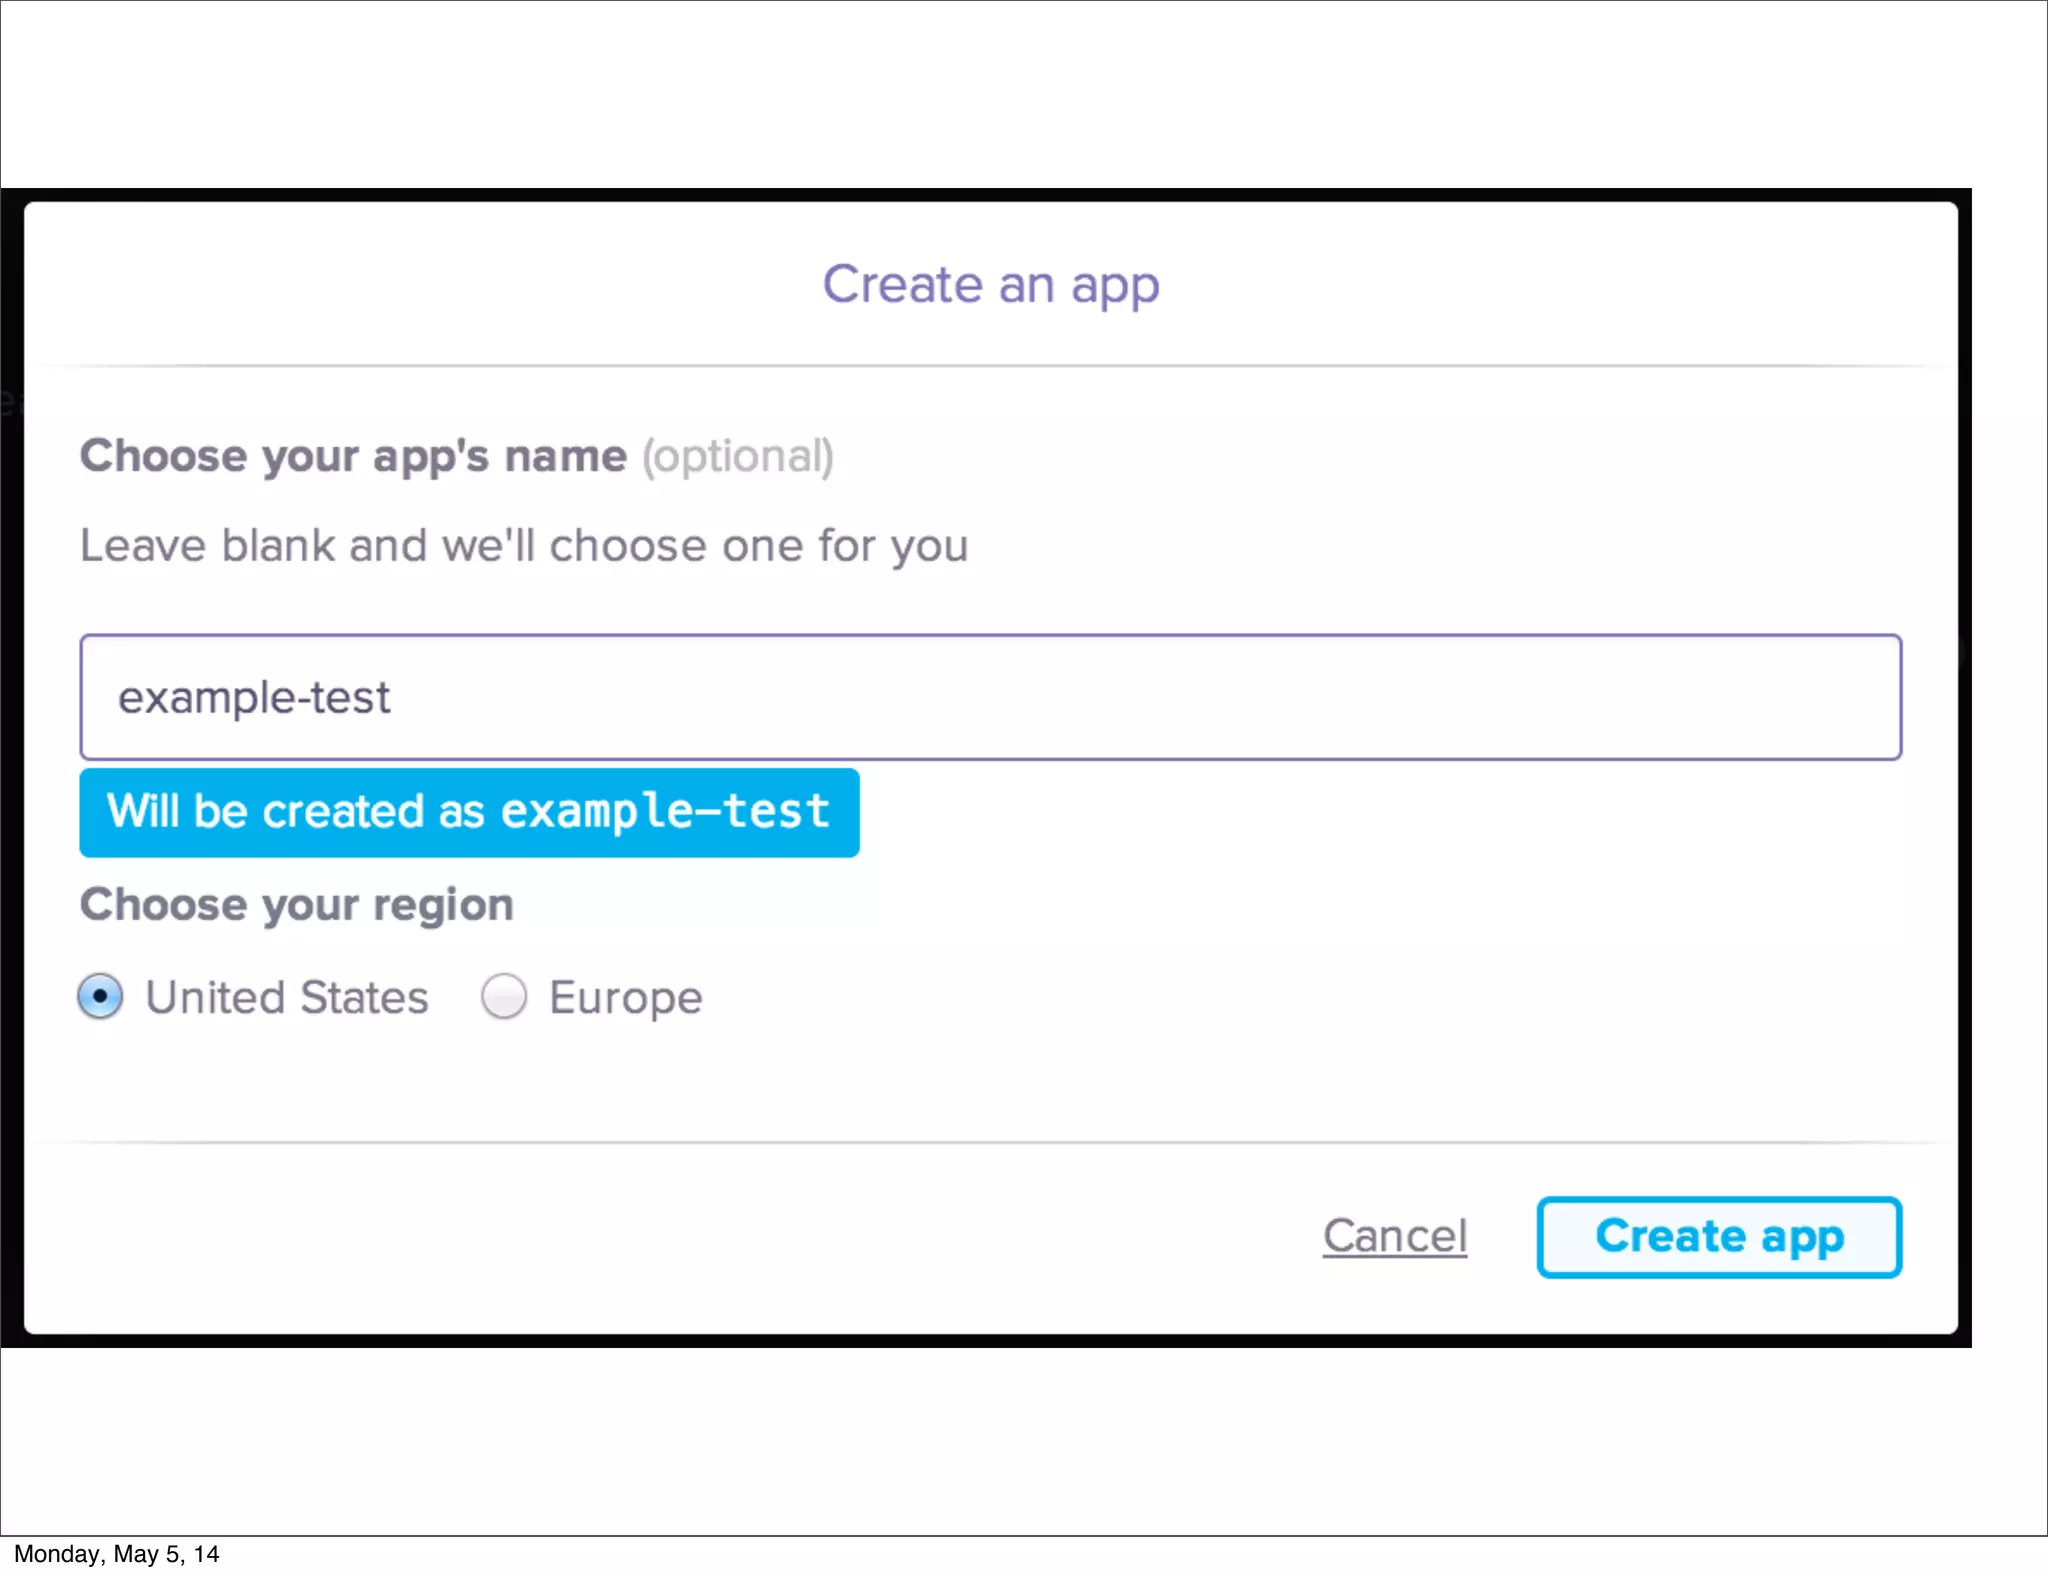Click the Cancel link
The width and height of the screenshot is (2048, 1576).
tap(1395, 1236)
